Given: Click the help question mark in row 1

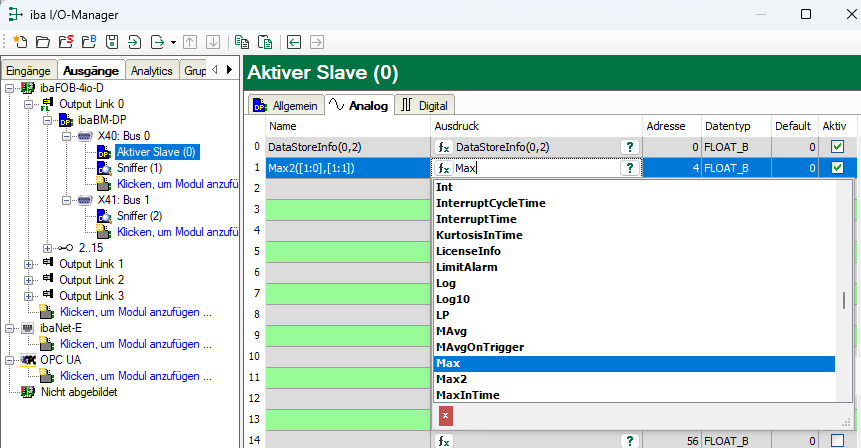Looking at the screenshot, I should (629, 168).
